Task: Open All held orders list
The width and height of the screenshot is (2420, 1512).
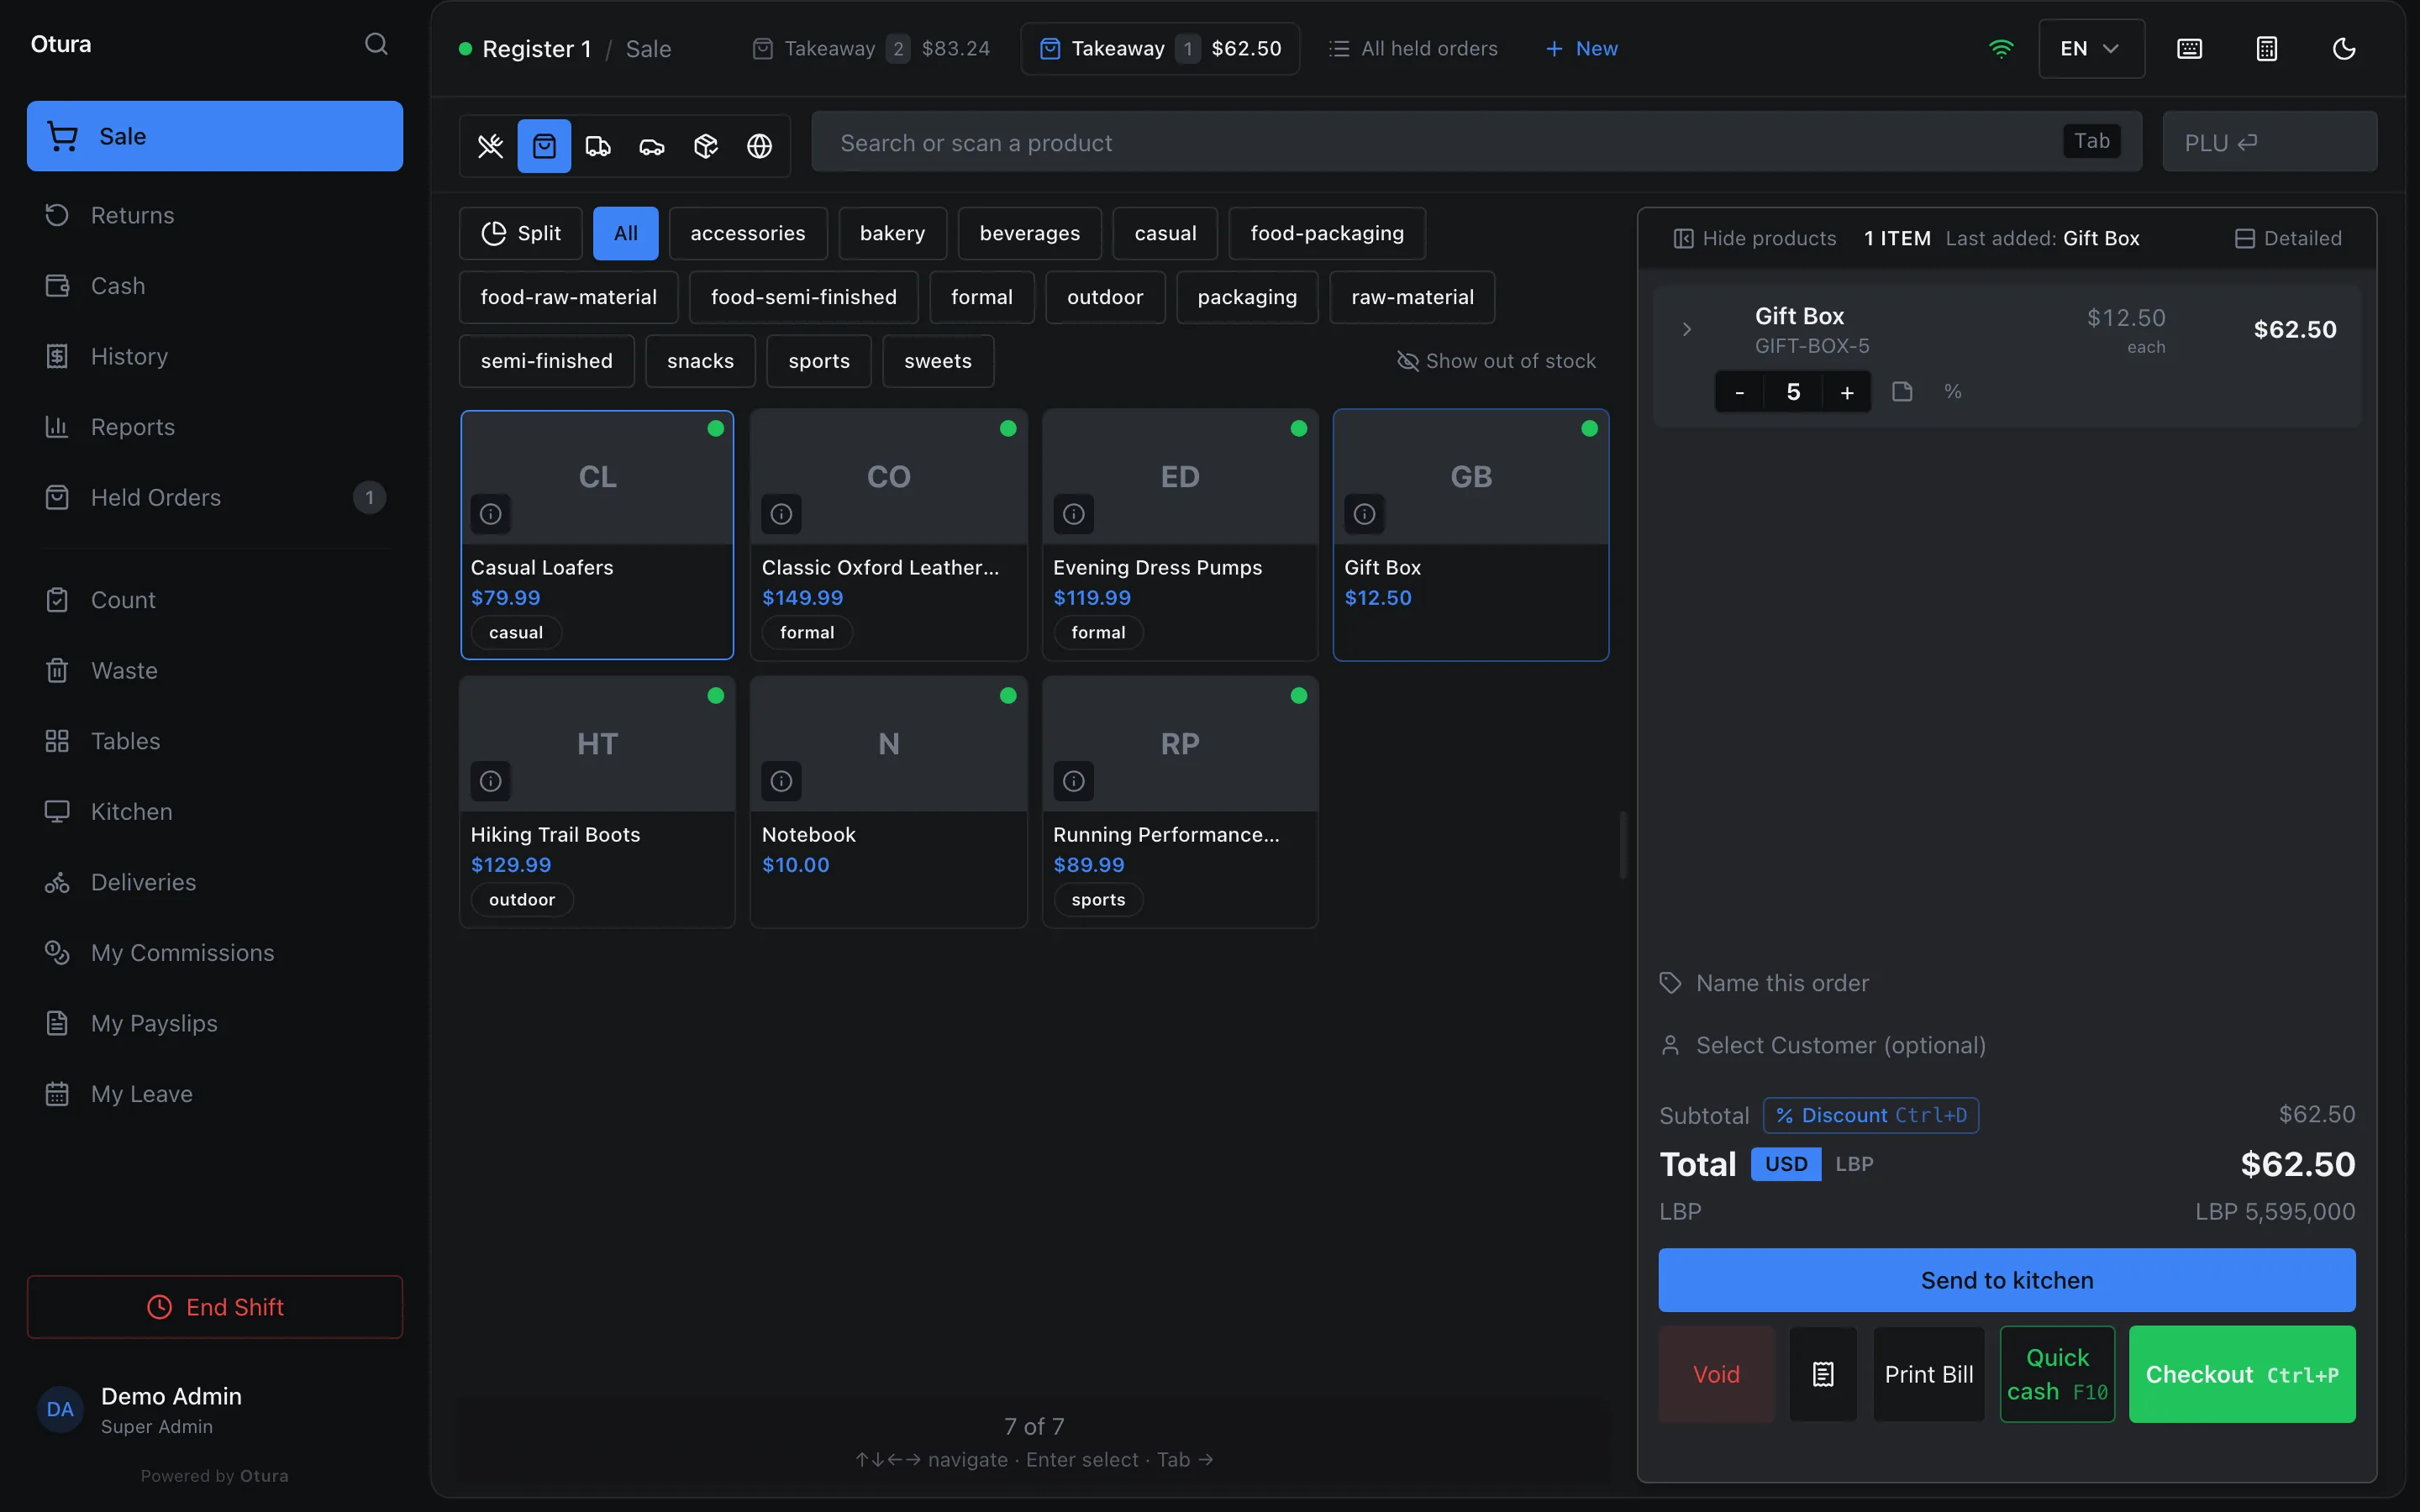Action: point(1413,49)
